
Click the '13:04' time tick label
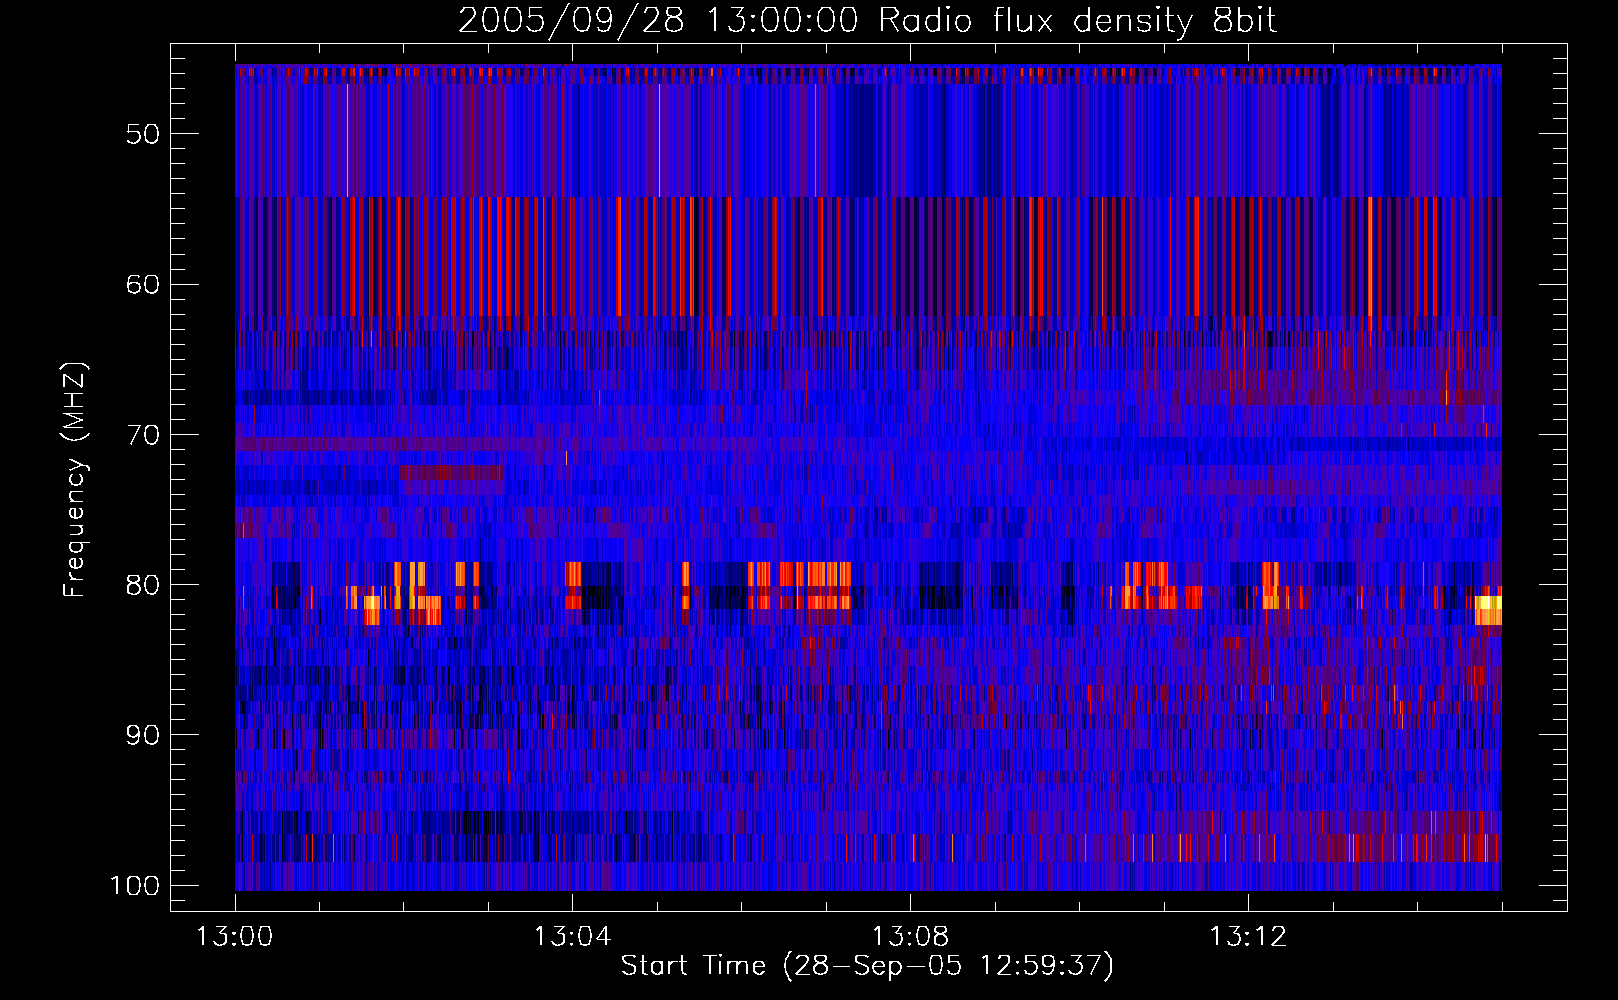coord(572,937)
